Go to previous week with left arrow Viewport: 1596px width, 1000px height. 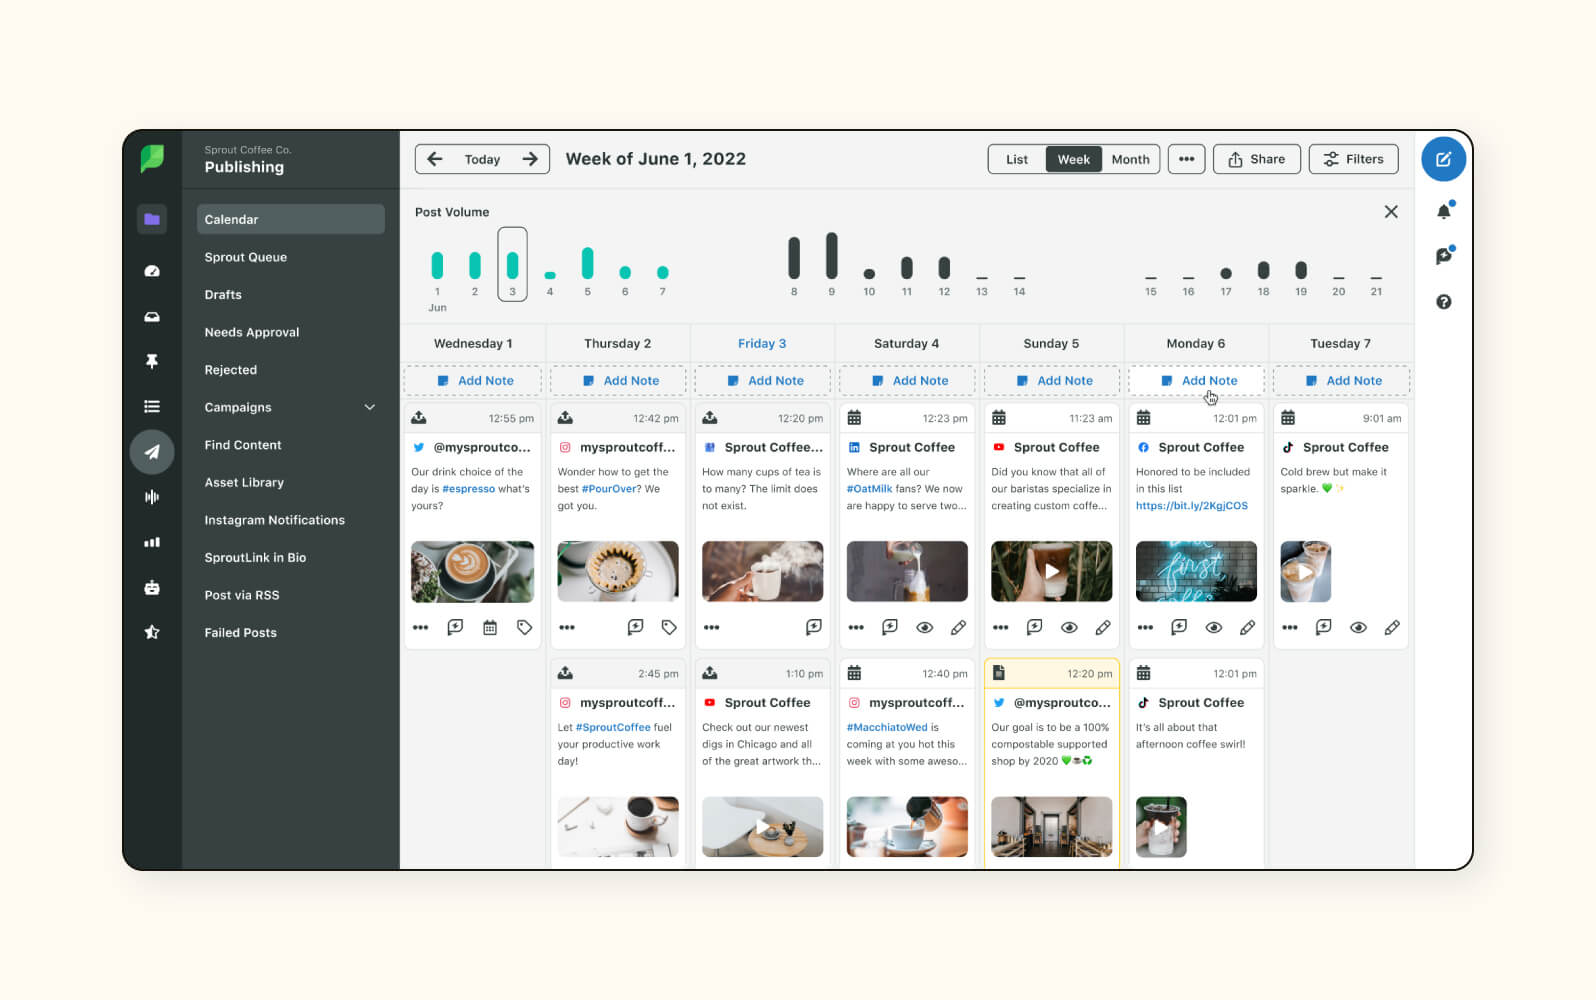tap(435, 159)
